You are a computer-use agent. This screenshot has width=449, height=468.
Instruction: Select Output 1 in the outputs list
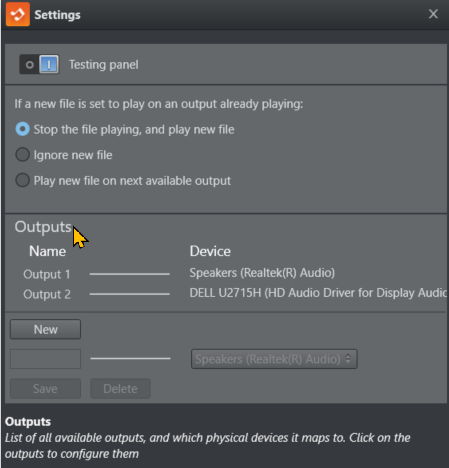pos(47,274)
